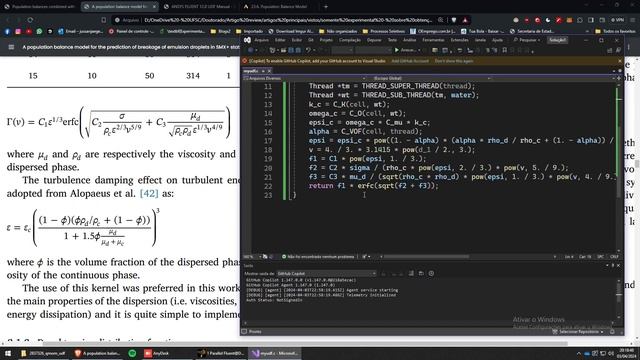Image resolution: width=640 pixels, height=360 pixels.
Task: Open the Ajuda menu in Visual Studio
Action: tap(497, 40)
